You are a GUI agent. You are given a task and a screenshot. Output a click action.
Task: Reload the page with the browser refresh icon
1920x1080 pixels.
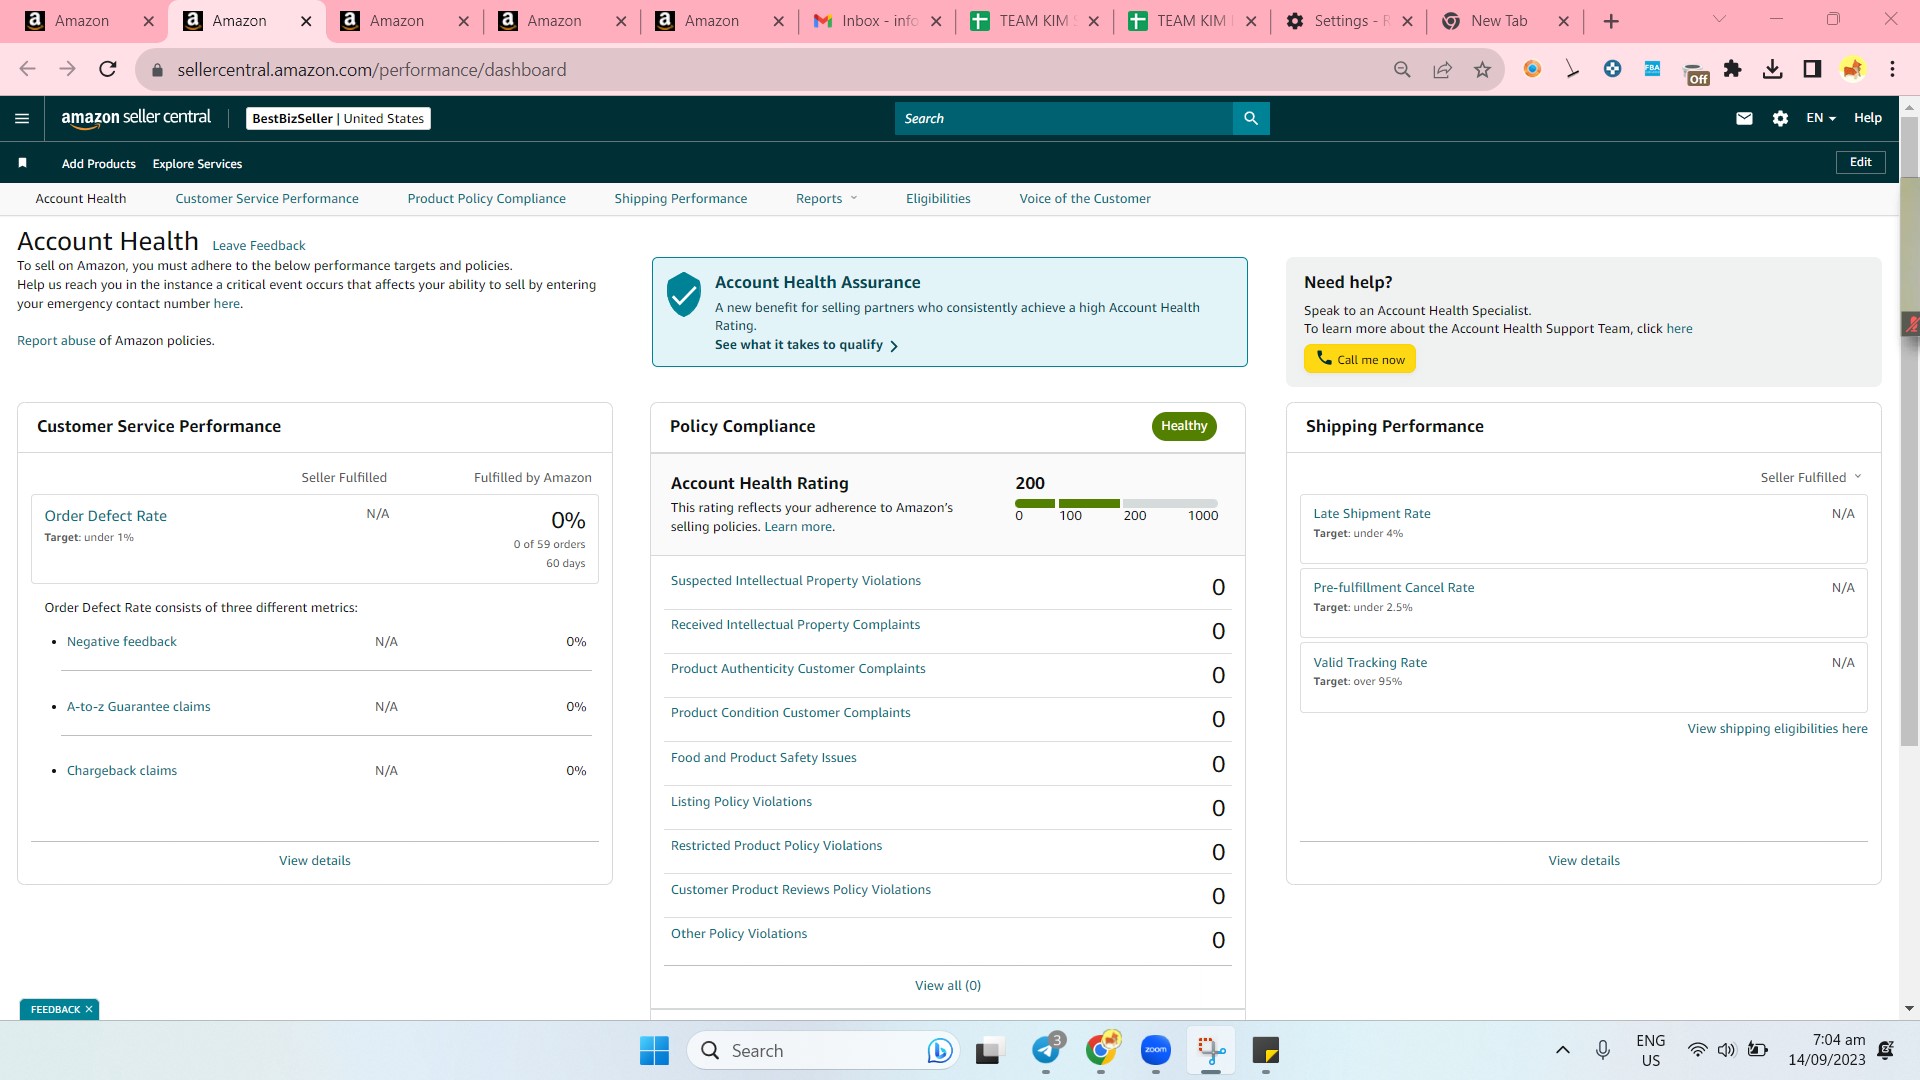pyautogui.click(x=107, y=69)
